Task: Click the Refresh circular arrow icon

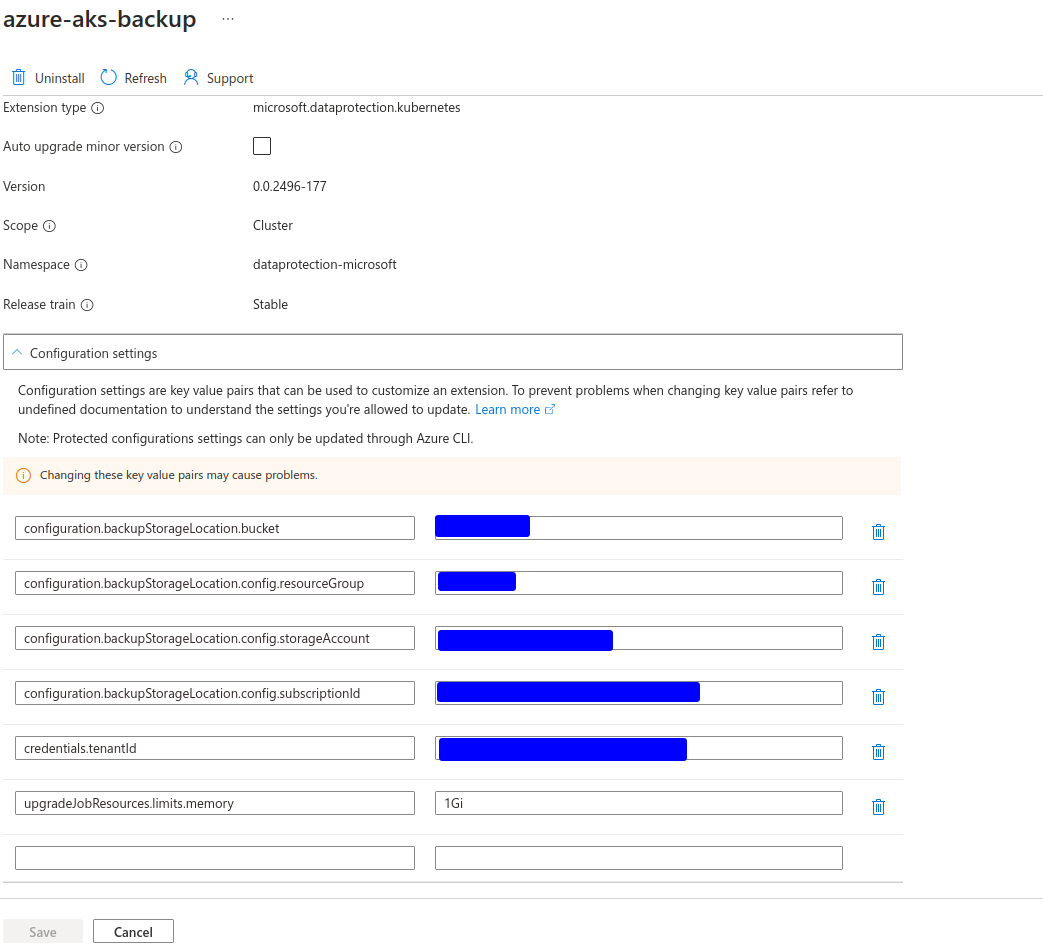Action: click(108, 78)
